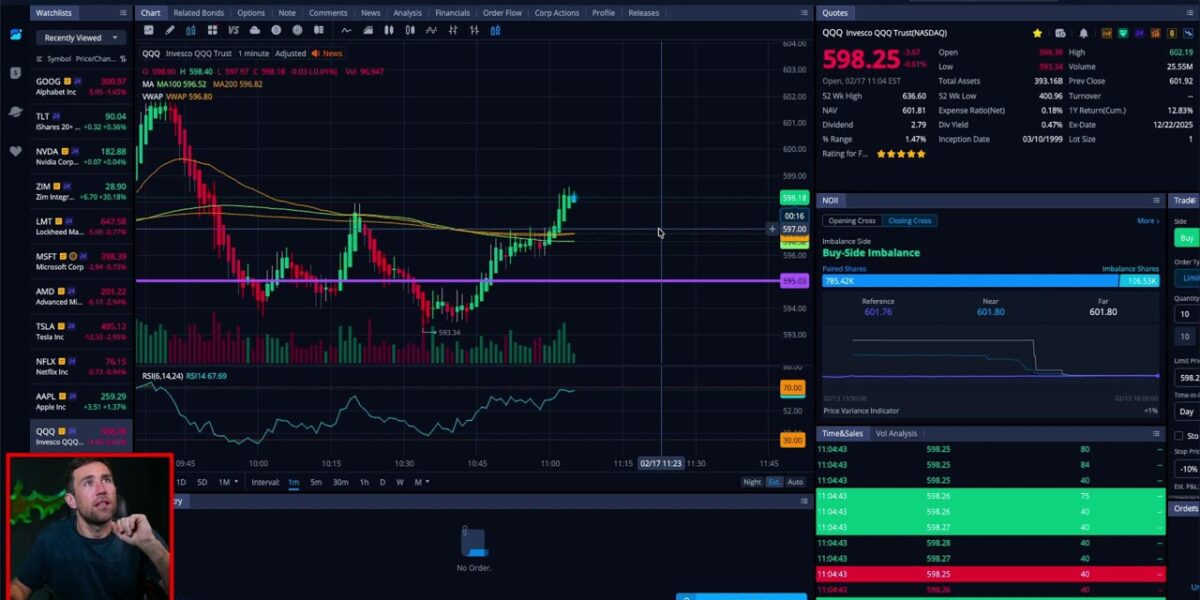Enable the Night session toggle
The width and height of the screenshot is (1200, 600).
[751, 482]
